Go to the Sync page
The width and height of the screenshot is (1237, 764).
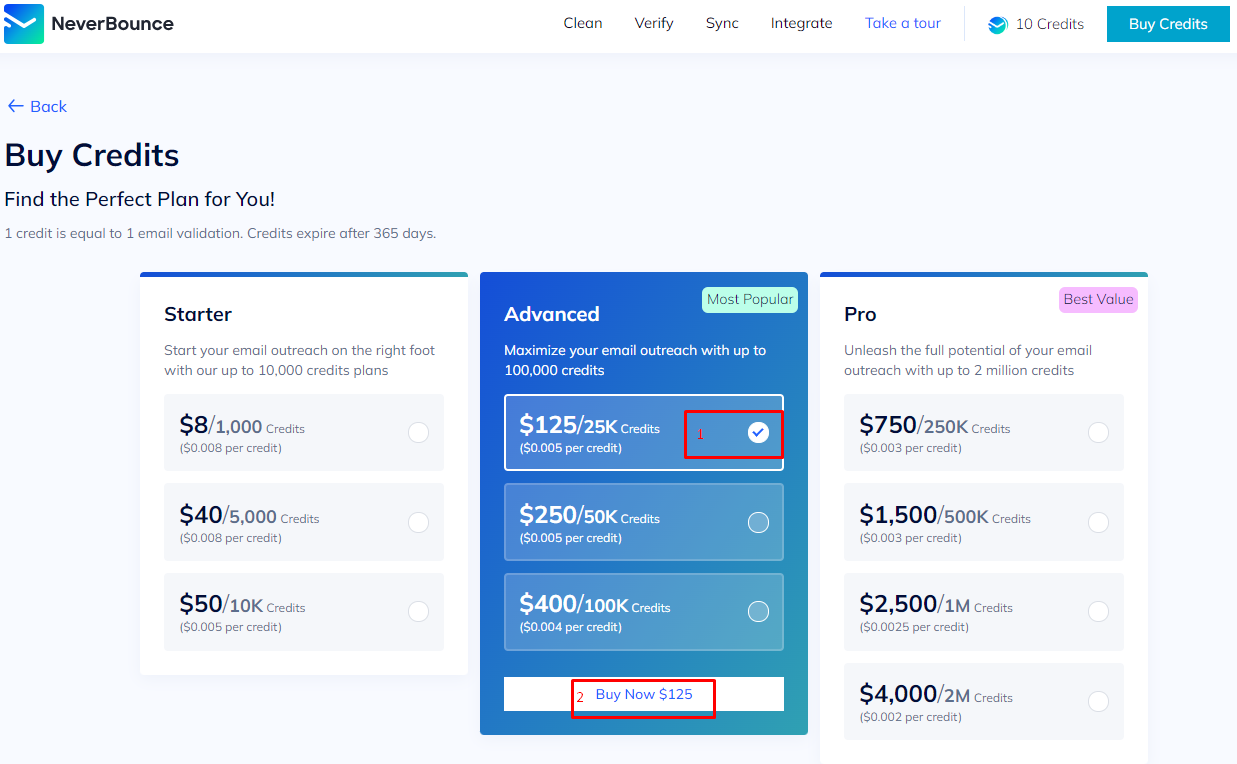coord(722,23)
